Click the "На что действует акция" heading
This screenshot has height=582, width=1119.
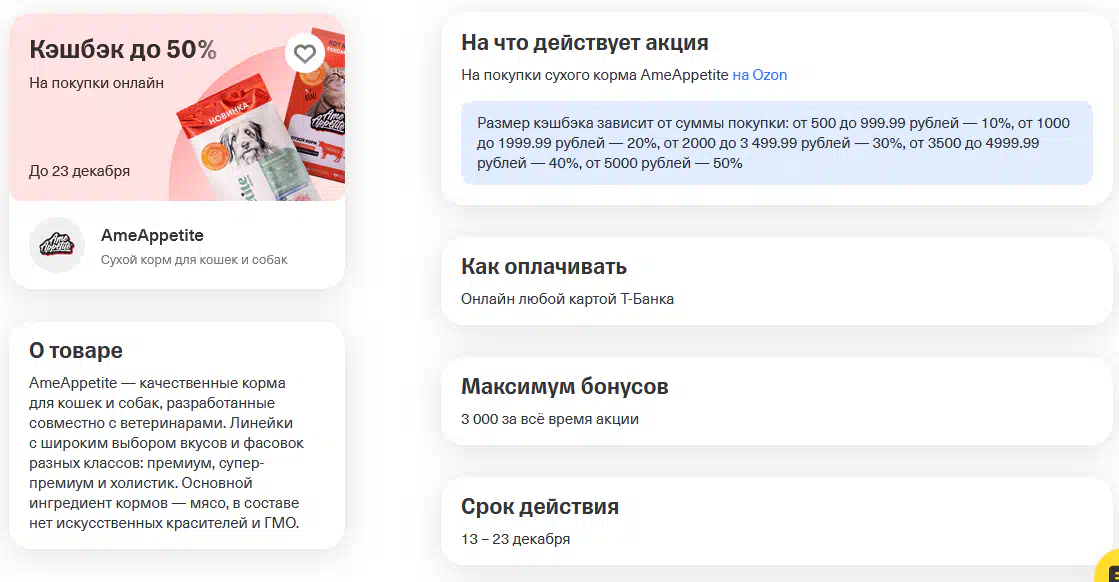click(x=584, y=43)
